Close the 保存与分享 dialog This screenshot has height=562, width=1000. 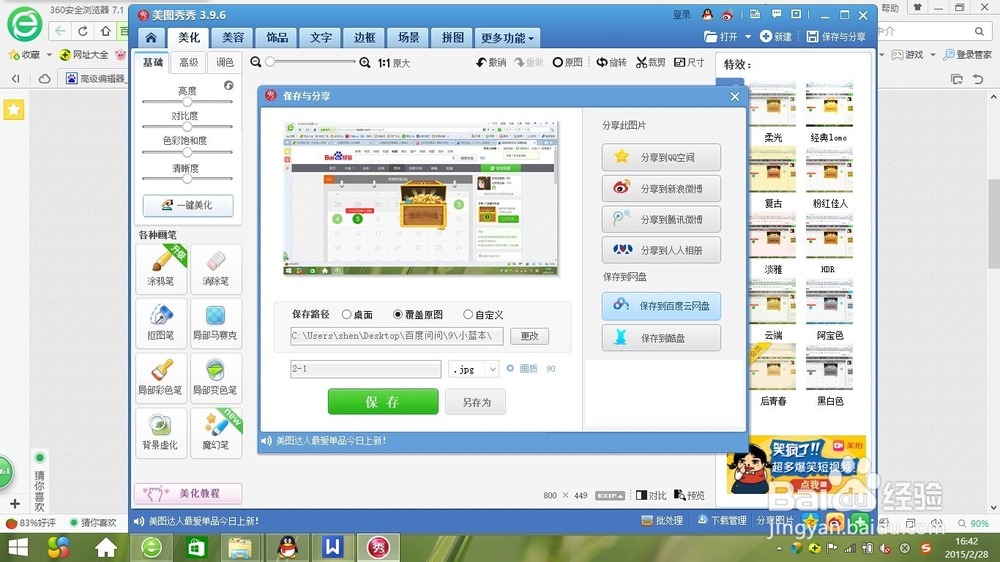(735, 96)
